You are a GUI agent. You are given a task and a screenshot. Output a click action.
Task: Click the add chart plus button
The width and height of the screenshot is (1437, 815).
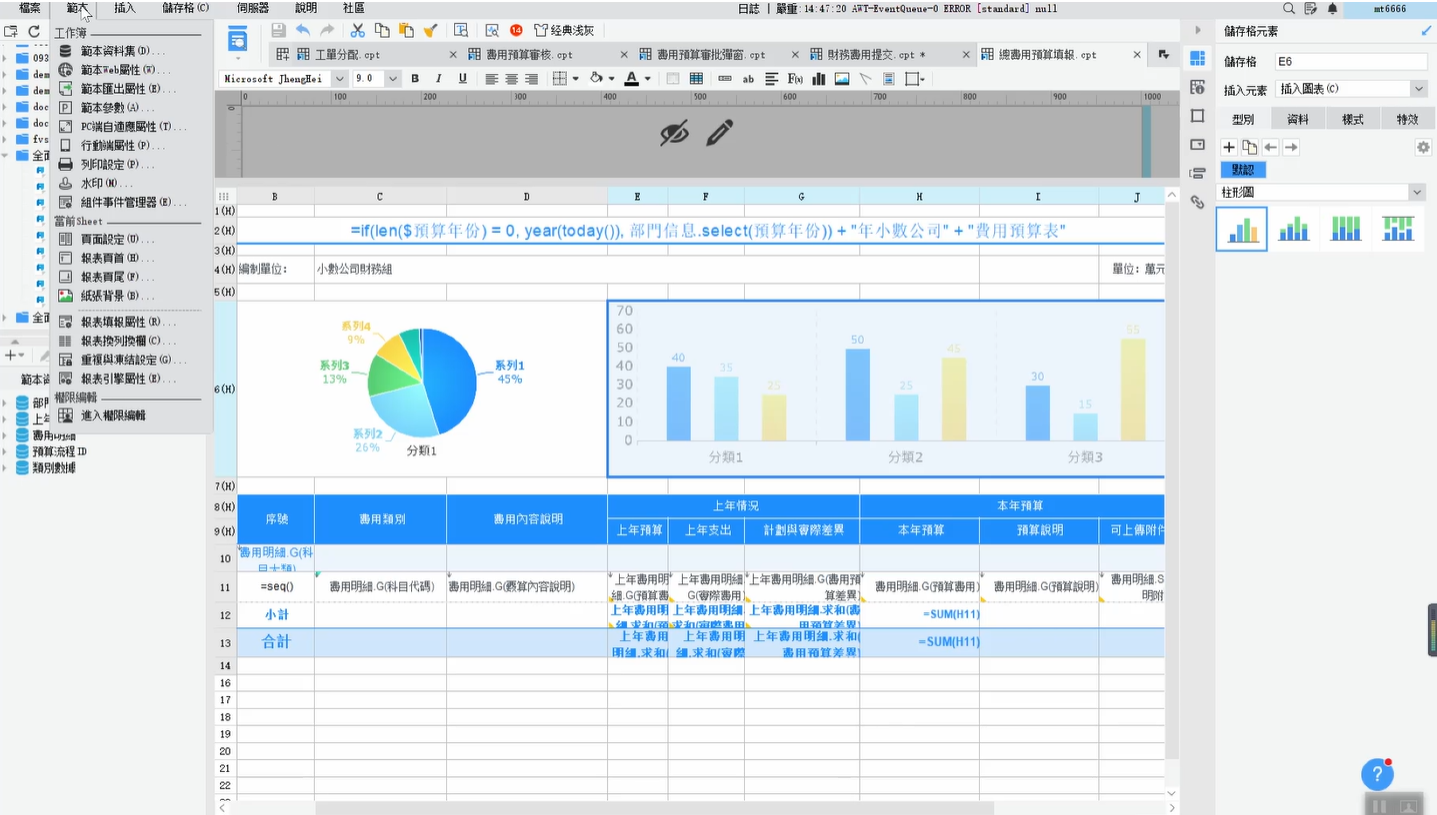(1230, 148)
